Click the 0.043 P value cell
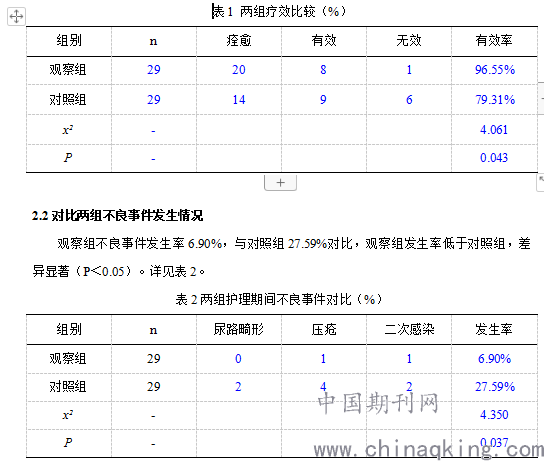544x461 pixels. (494, 158)
